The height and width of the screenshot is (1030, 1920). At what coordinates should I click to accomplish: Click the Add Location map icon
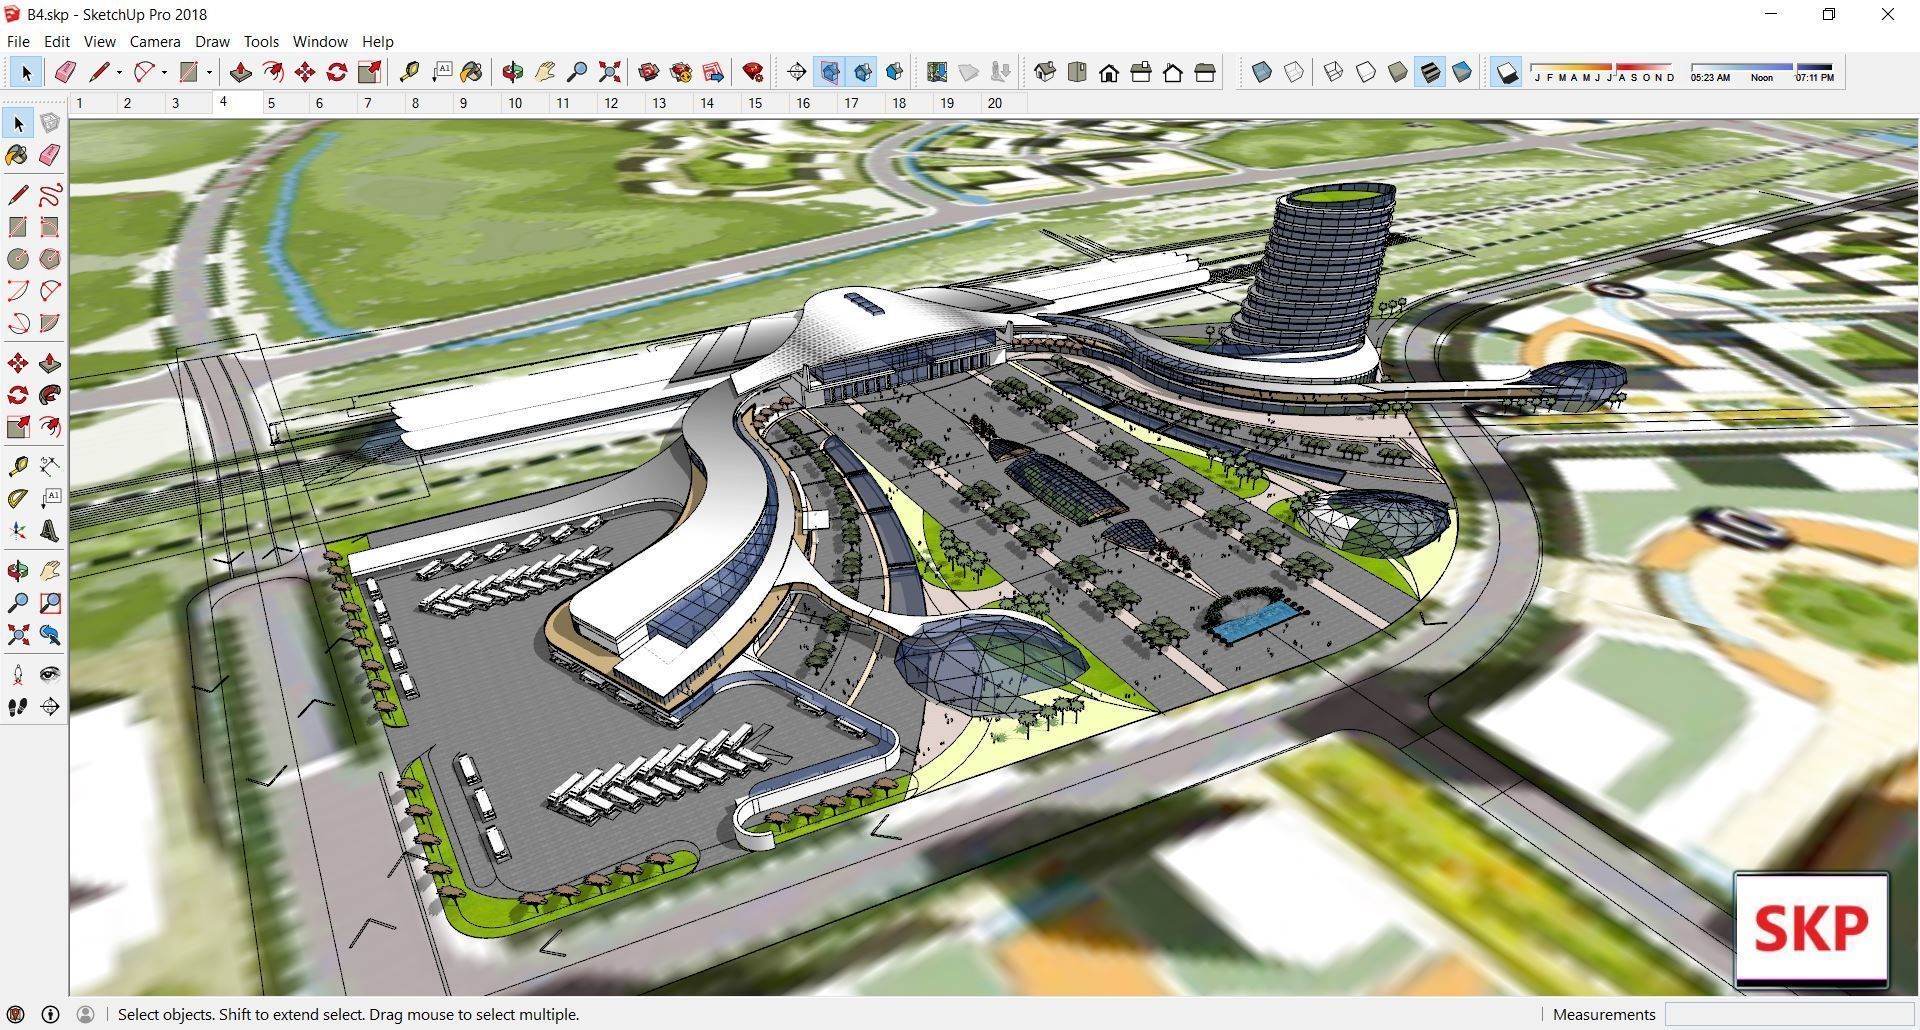937,72
